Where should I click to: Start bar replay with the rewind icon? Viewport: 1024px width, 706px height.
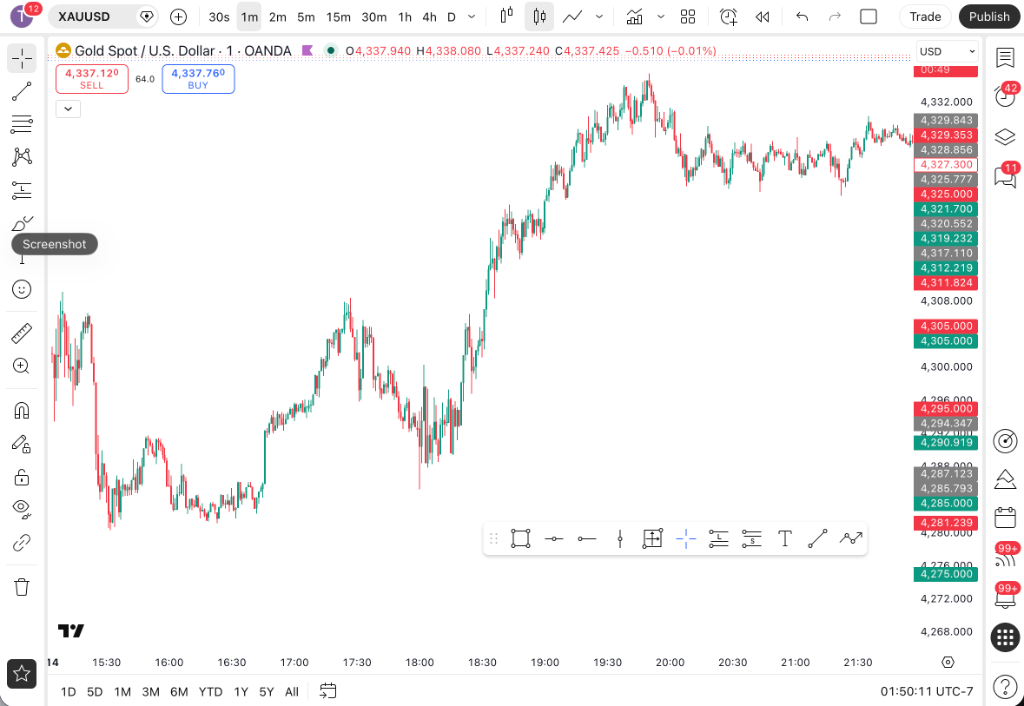(x=762, y=16)
